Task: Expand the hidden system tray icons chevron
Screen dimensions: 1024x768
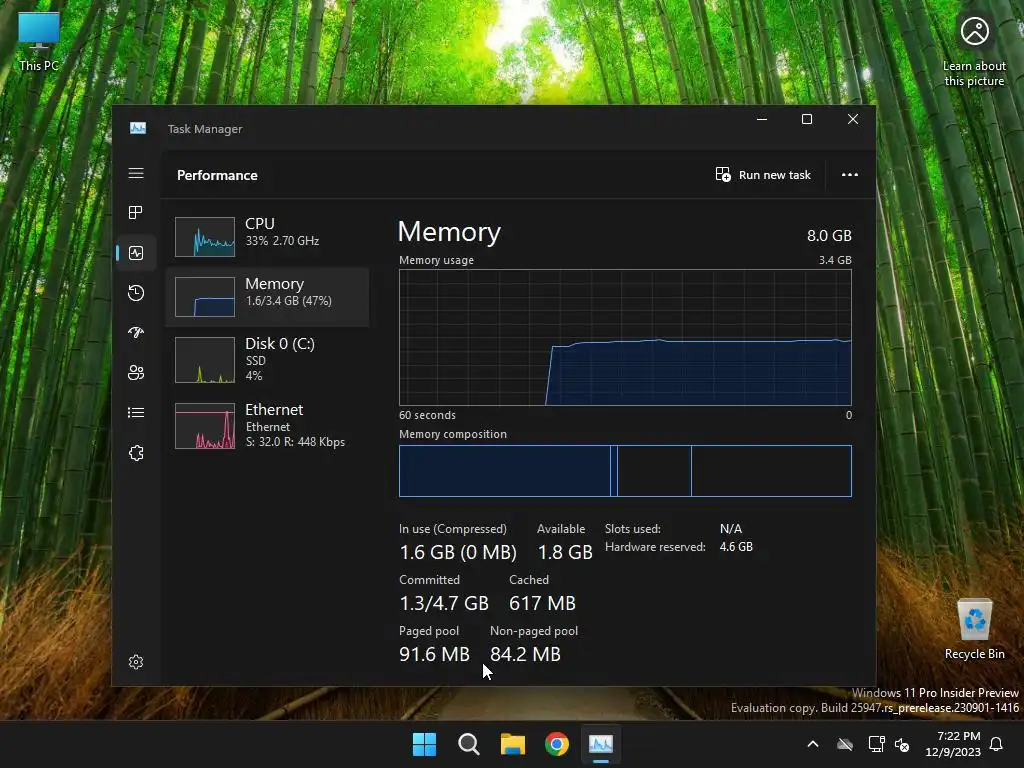Action: (813, 744)
